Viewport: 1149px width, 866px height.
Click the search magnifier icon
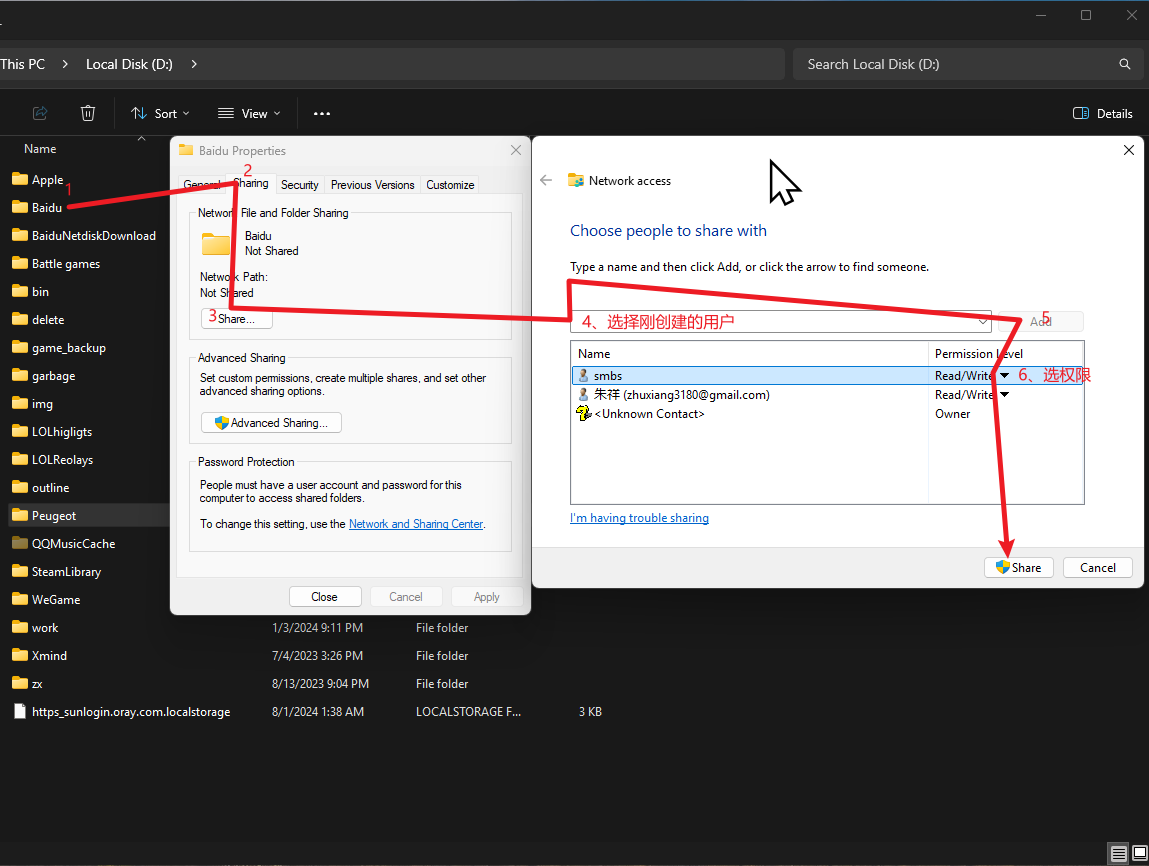(x=1125, y=64)
